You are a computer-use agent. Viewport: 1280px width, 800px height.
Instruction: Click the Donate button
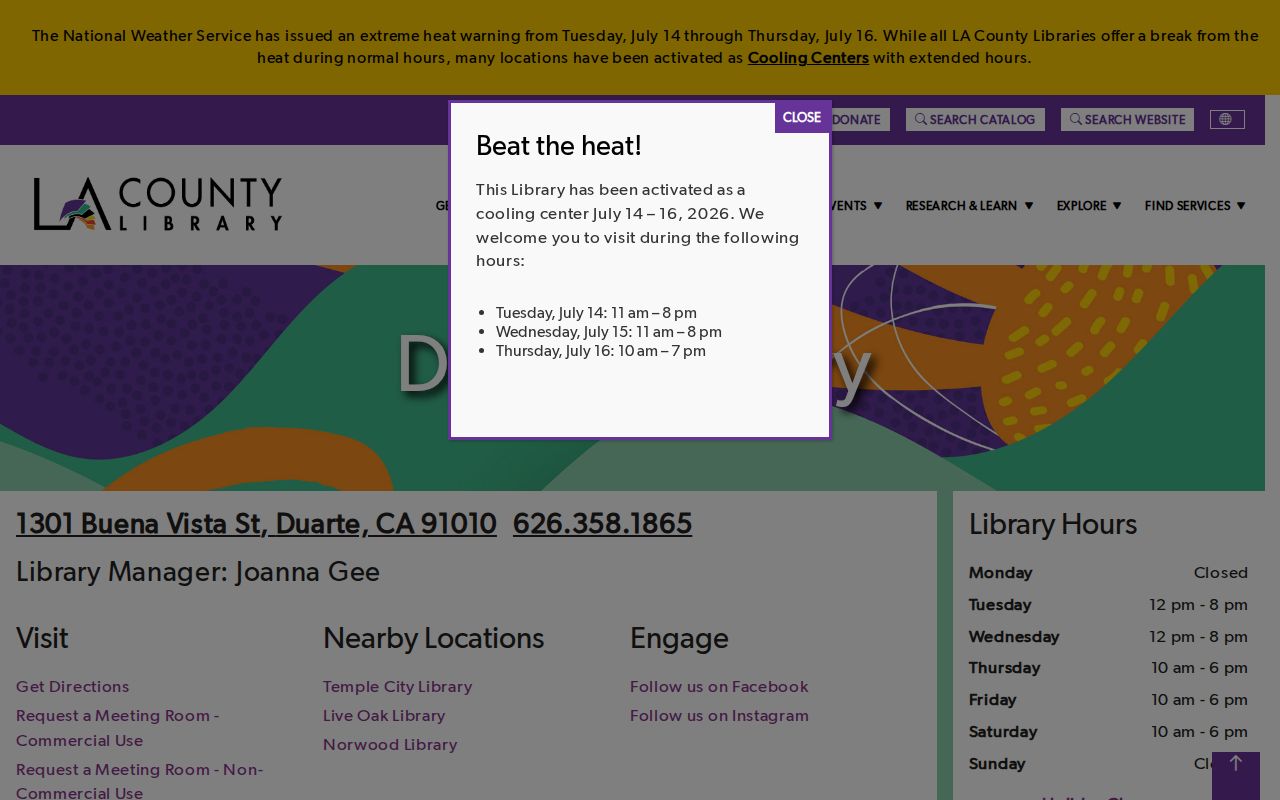[859, 119]
